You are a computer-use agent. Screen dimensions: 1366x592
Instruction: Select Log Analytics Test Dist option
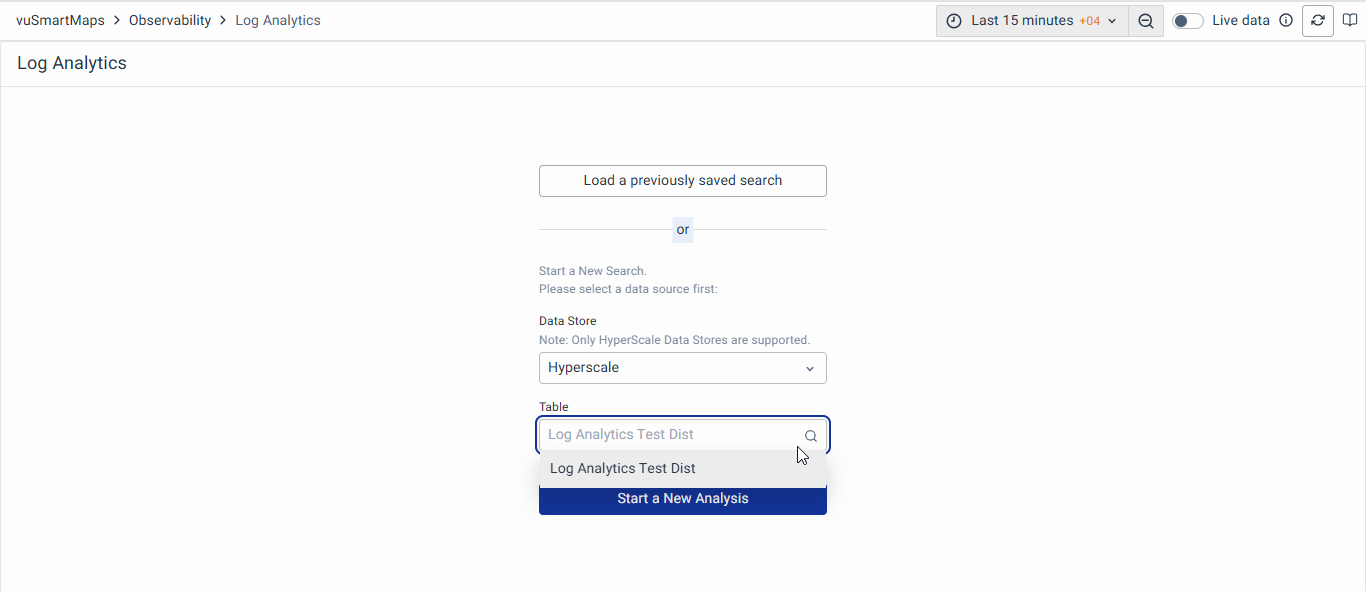[x=623, y=469]
